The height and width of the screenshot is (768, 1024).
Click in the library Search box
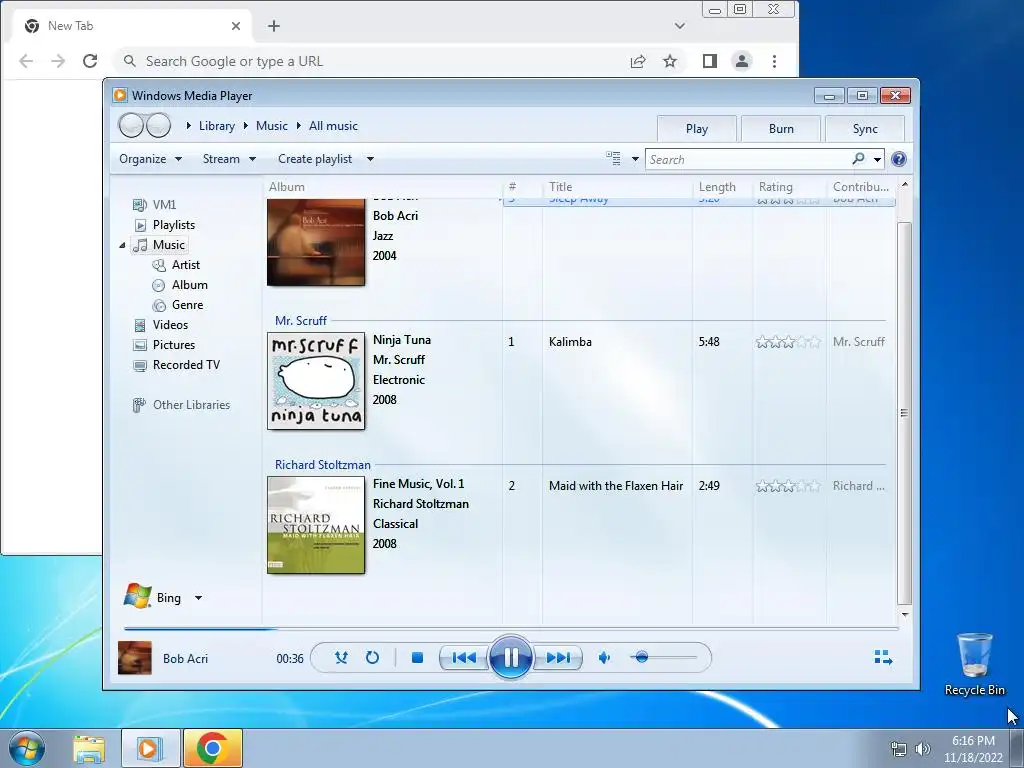748,159
